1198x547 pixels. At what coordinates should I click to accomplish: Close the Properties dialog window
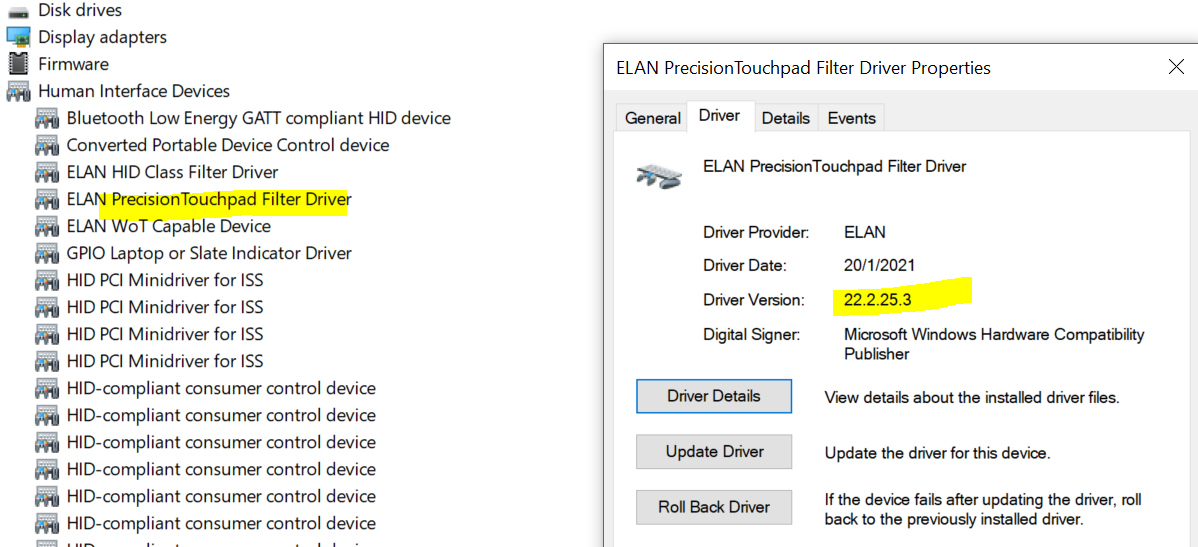(1176, 67)
